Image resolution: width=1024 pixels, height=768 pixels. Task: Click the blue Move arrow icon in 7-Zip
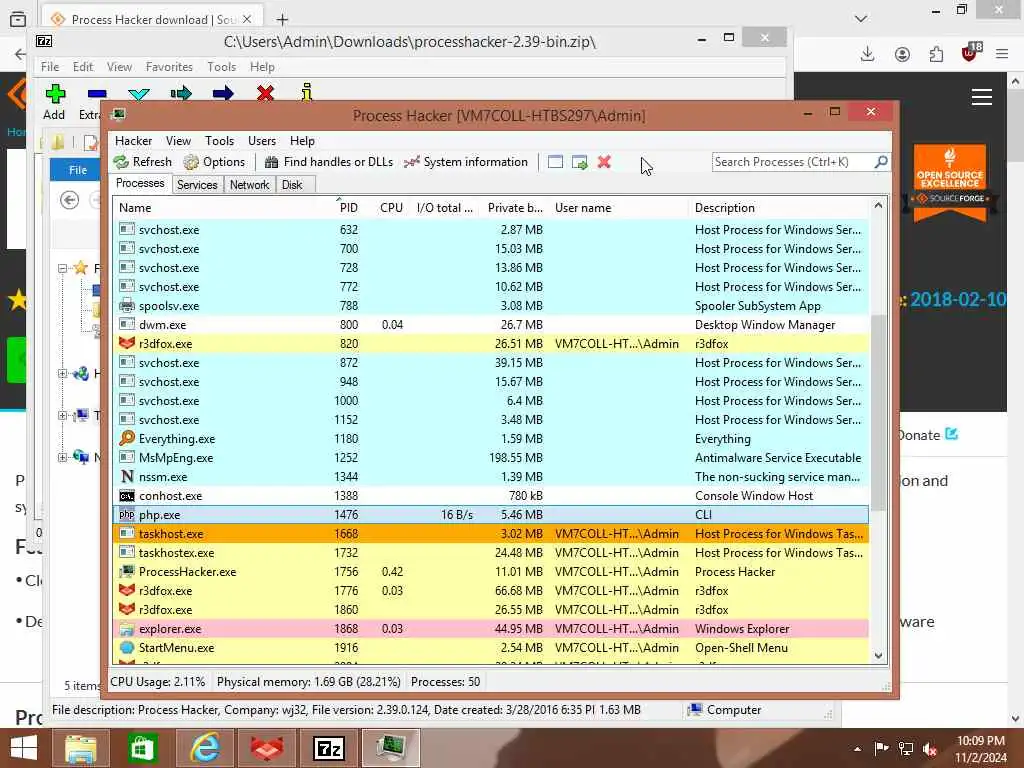tap(223, 93)
